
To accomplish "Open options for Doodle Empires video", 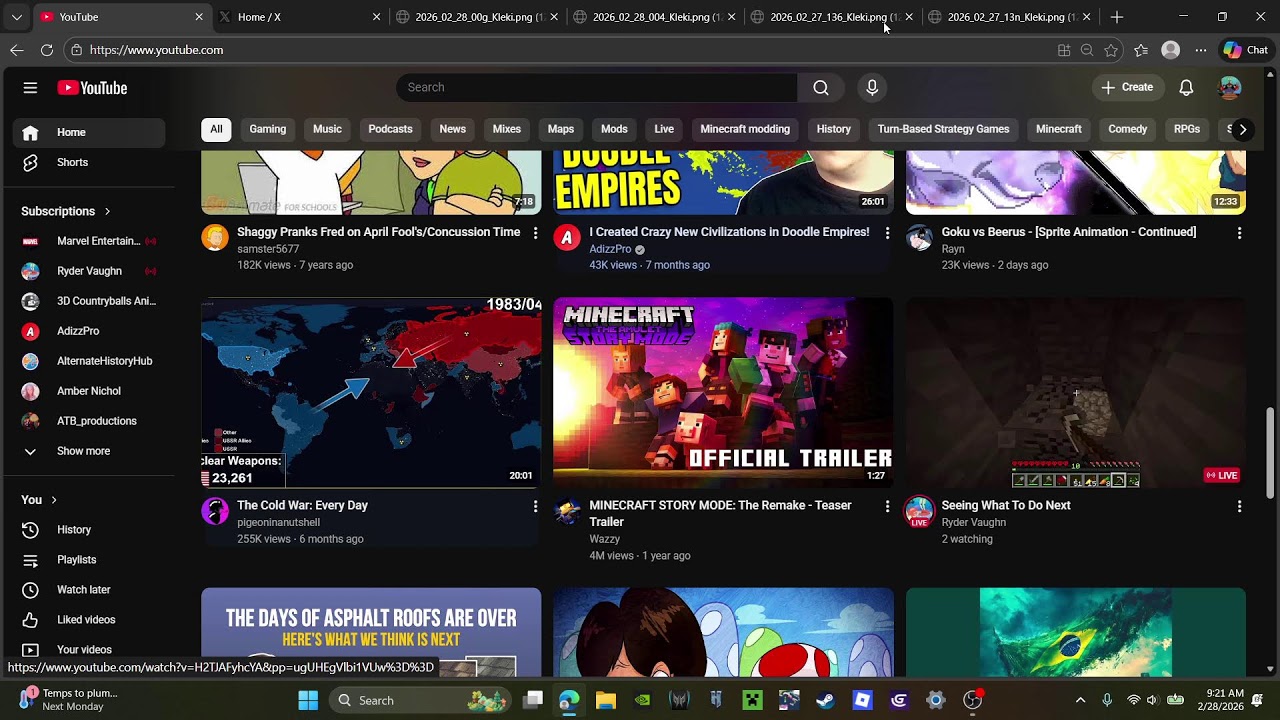I will click(x=887, y=233).
